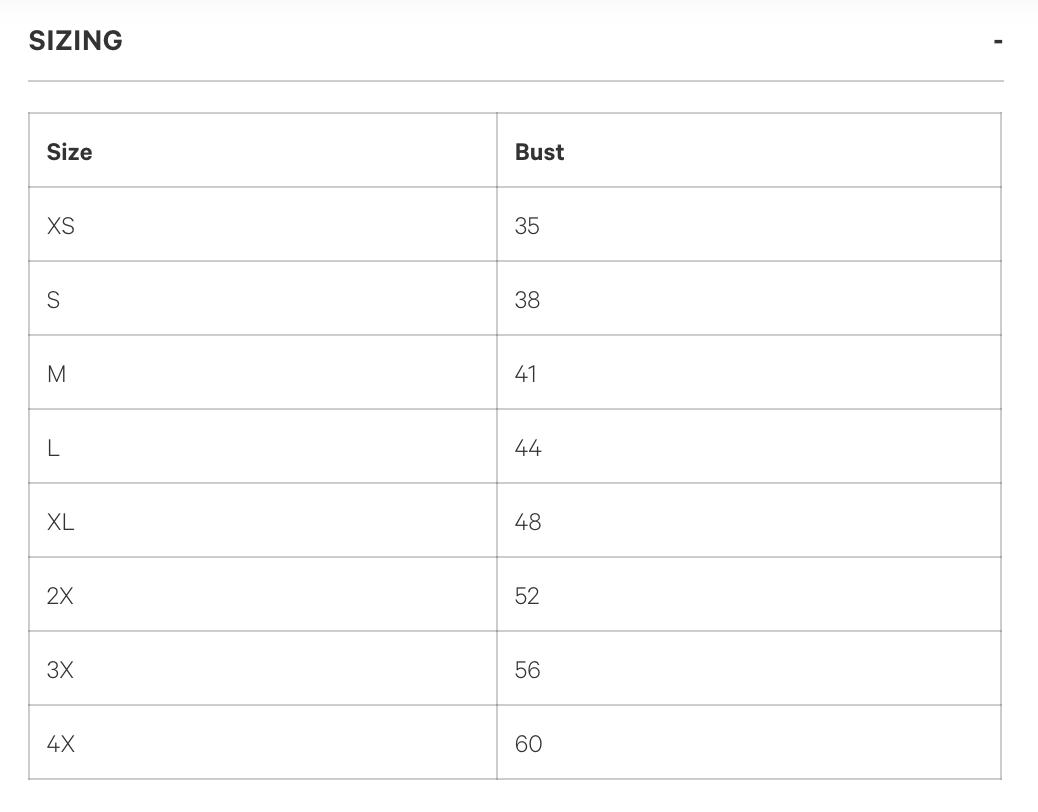The height and width of the screenshot is (812, 1038).
Task: Click the SIZING heading
Action: 76,41
